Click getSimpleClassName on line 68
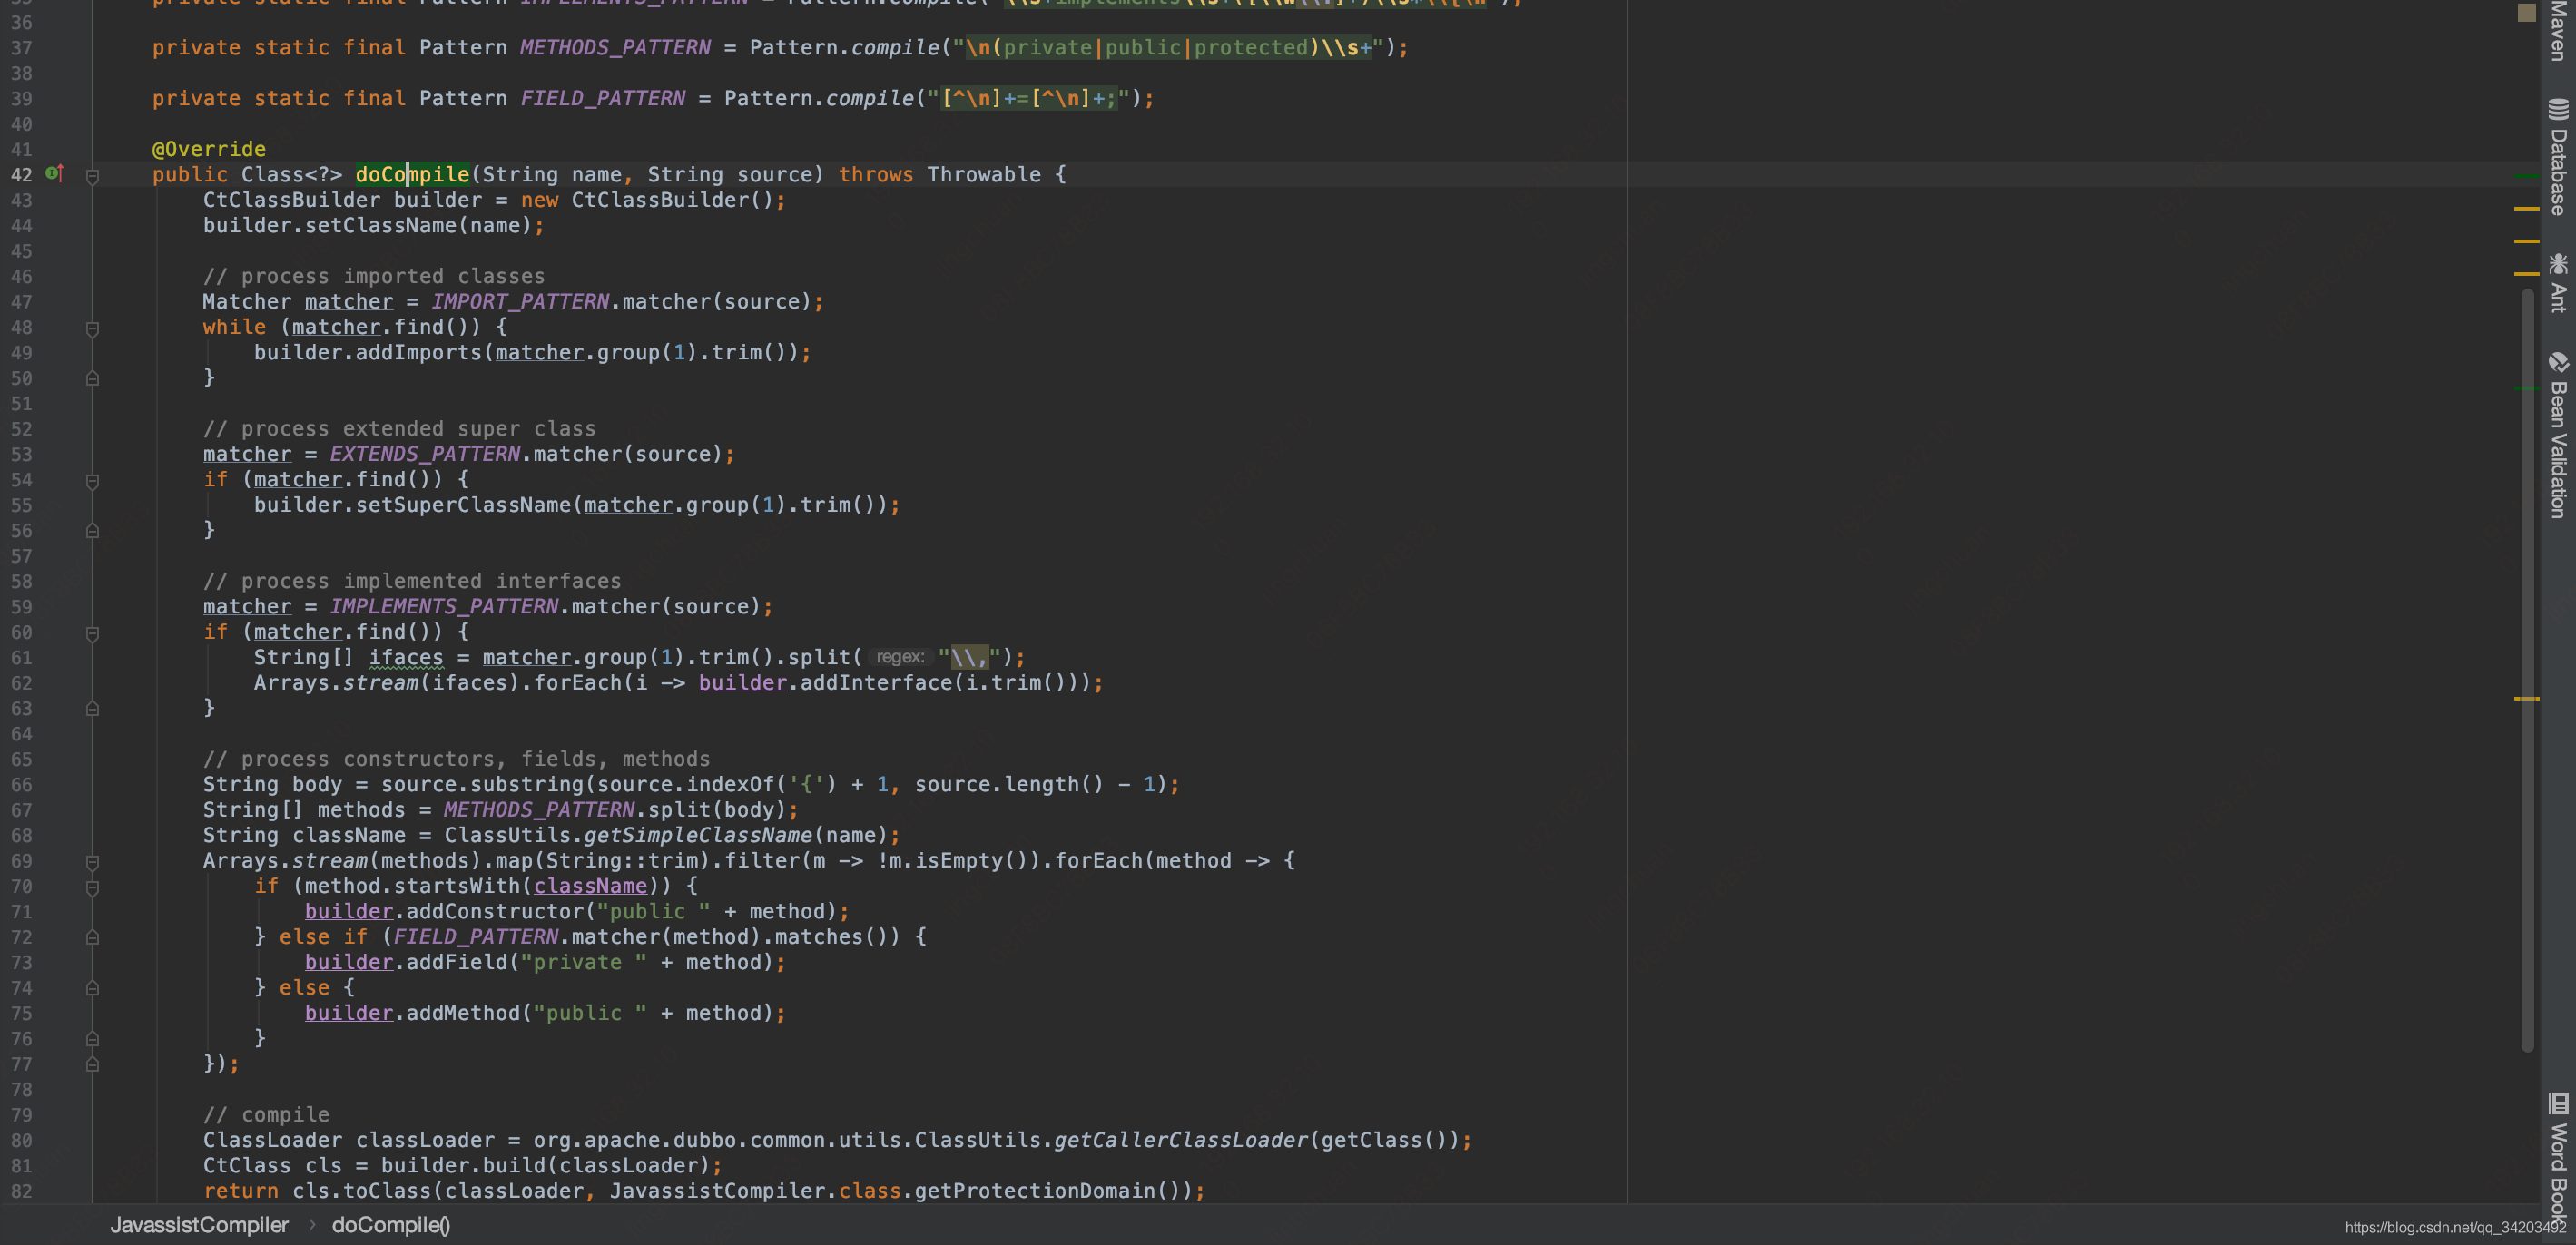The width and height of the screenshot is (2576, 1245). point(698,835)
